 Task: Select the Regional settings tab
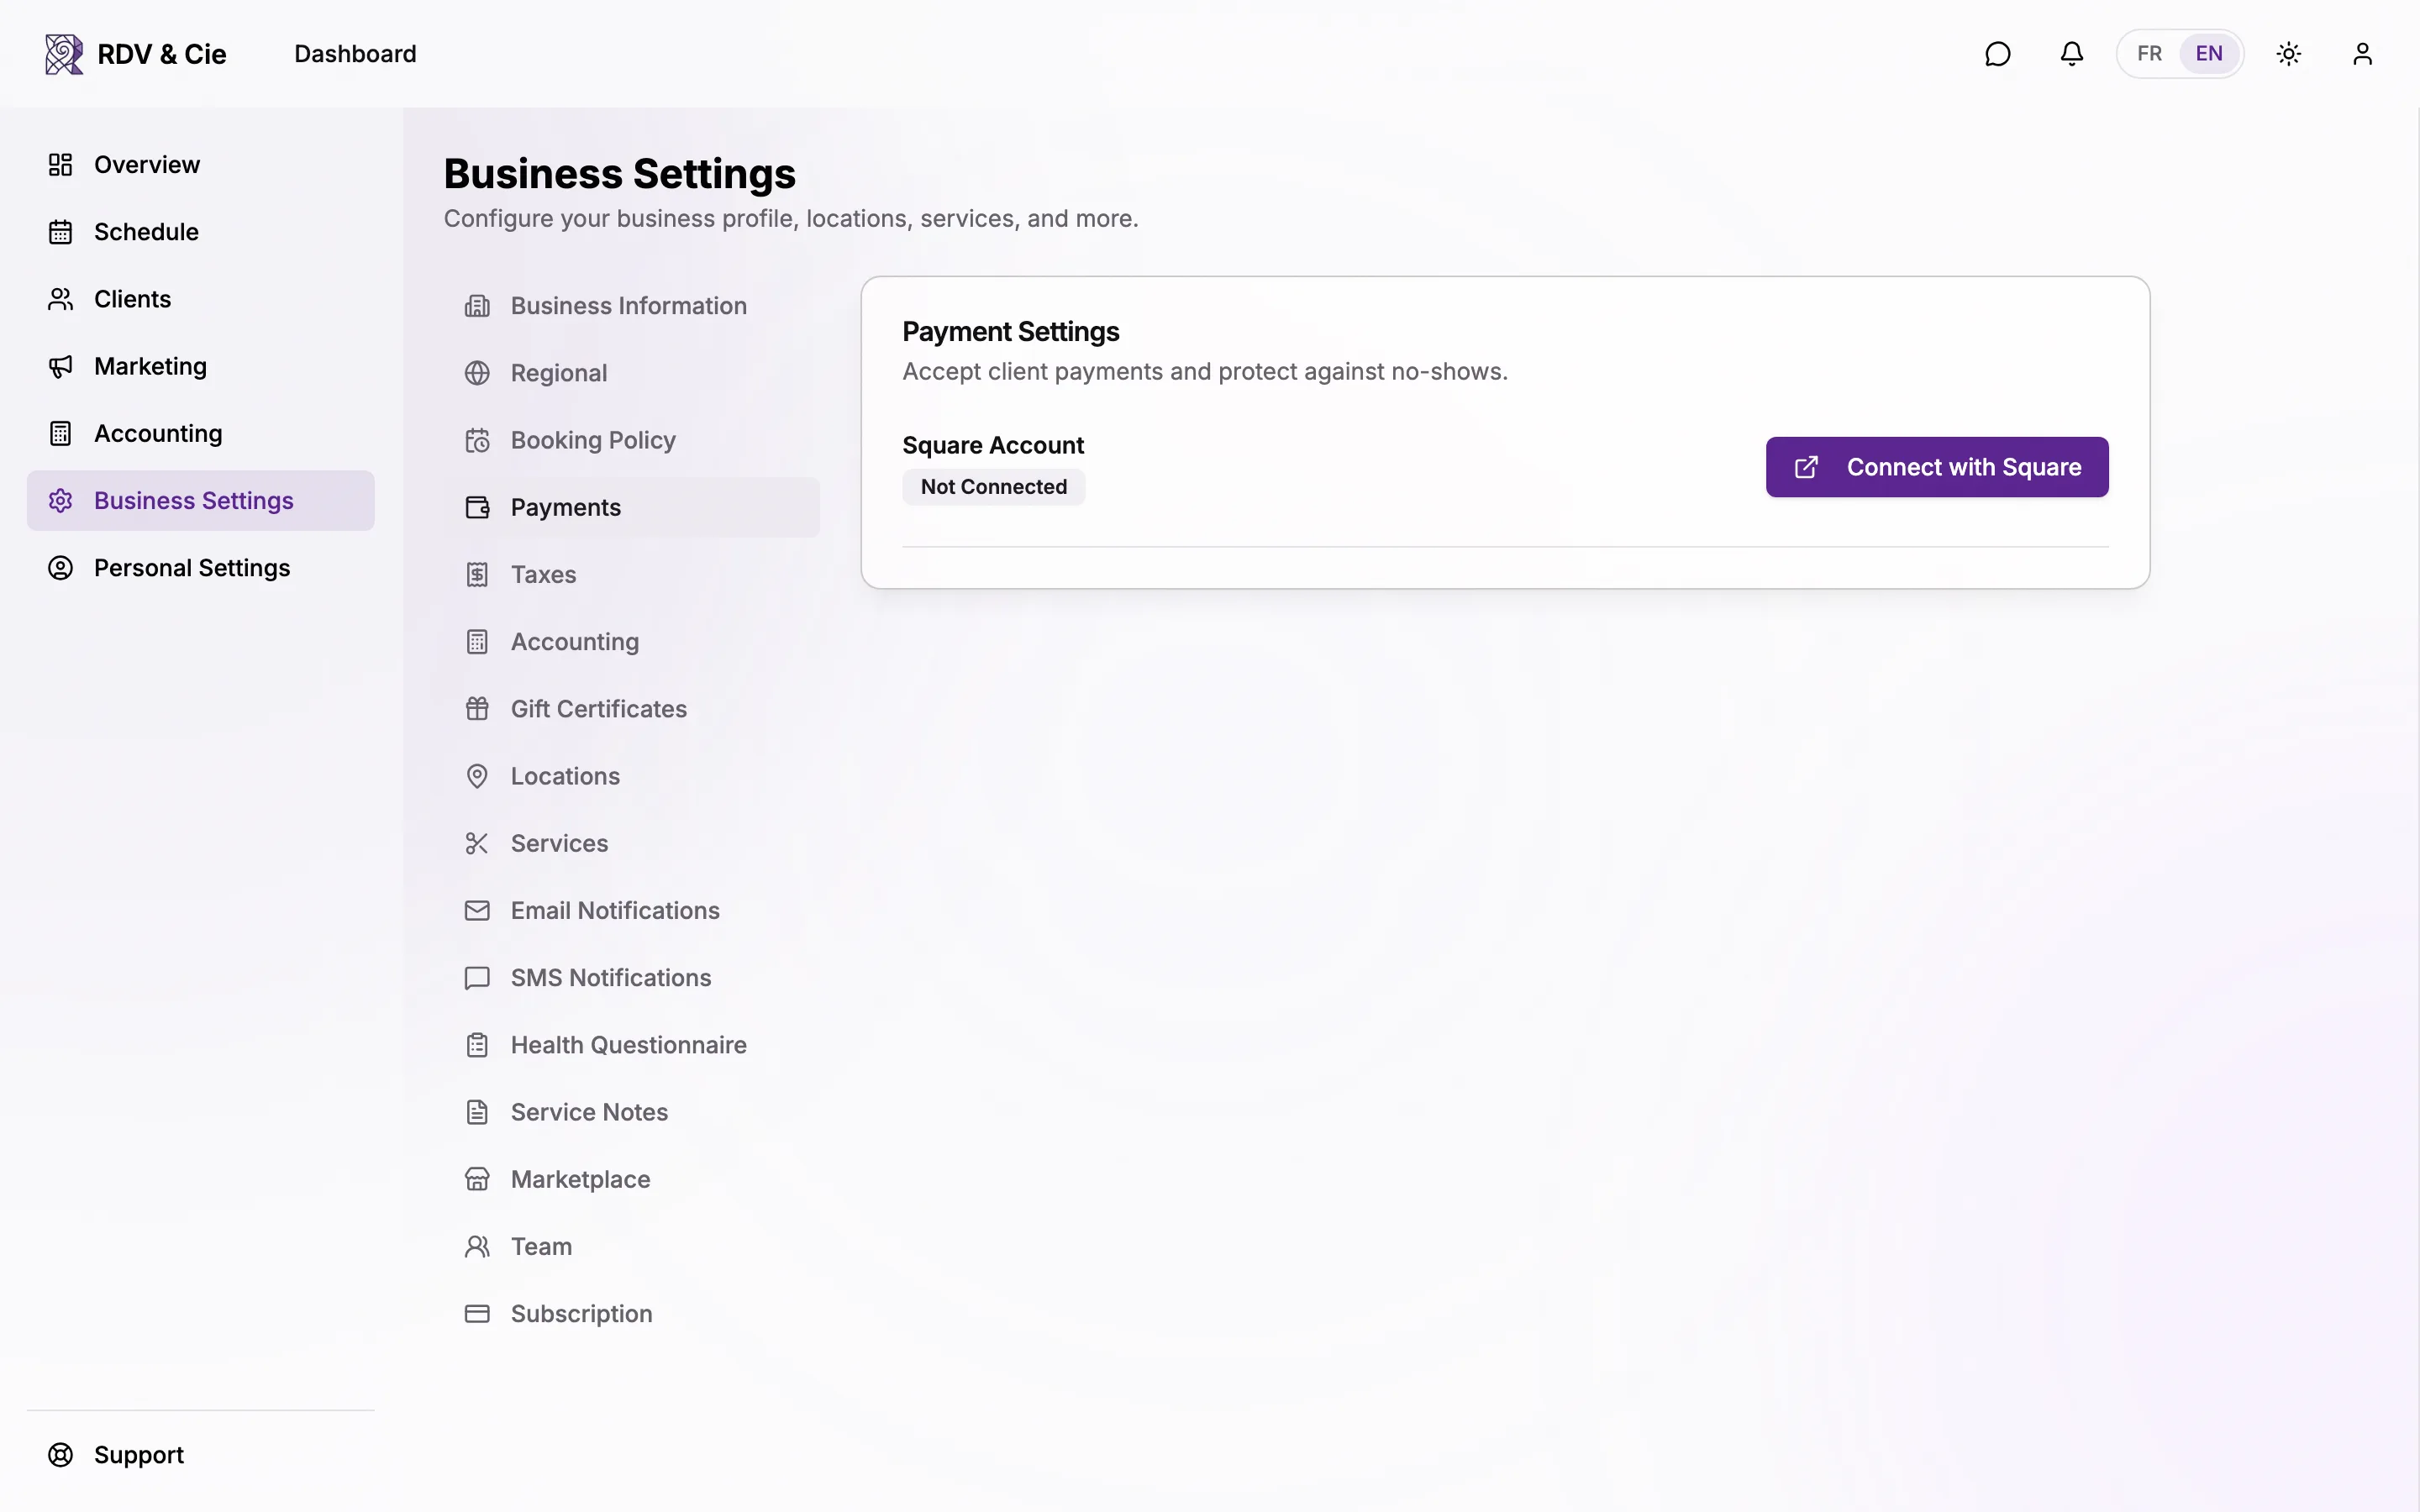point(632,373)
